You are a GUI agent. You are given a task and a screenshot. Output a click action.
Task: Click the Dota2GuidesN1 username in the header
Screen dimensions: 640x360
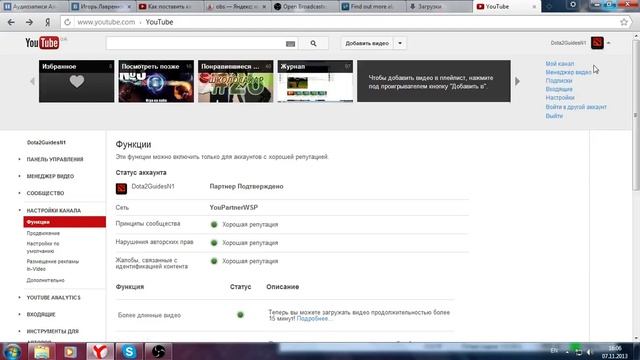[568, 43]
